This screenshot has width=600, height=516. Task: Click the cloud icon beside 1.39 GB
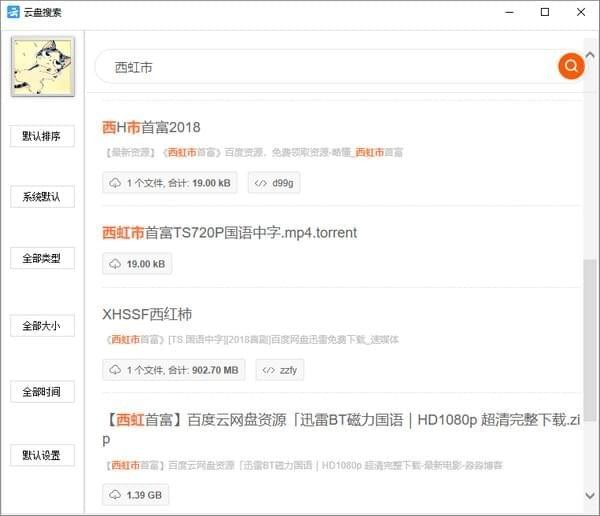[x=115, y=495]
